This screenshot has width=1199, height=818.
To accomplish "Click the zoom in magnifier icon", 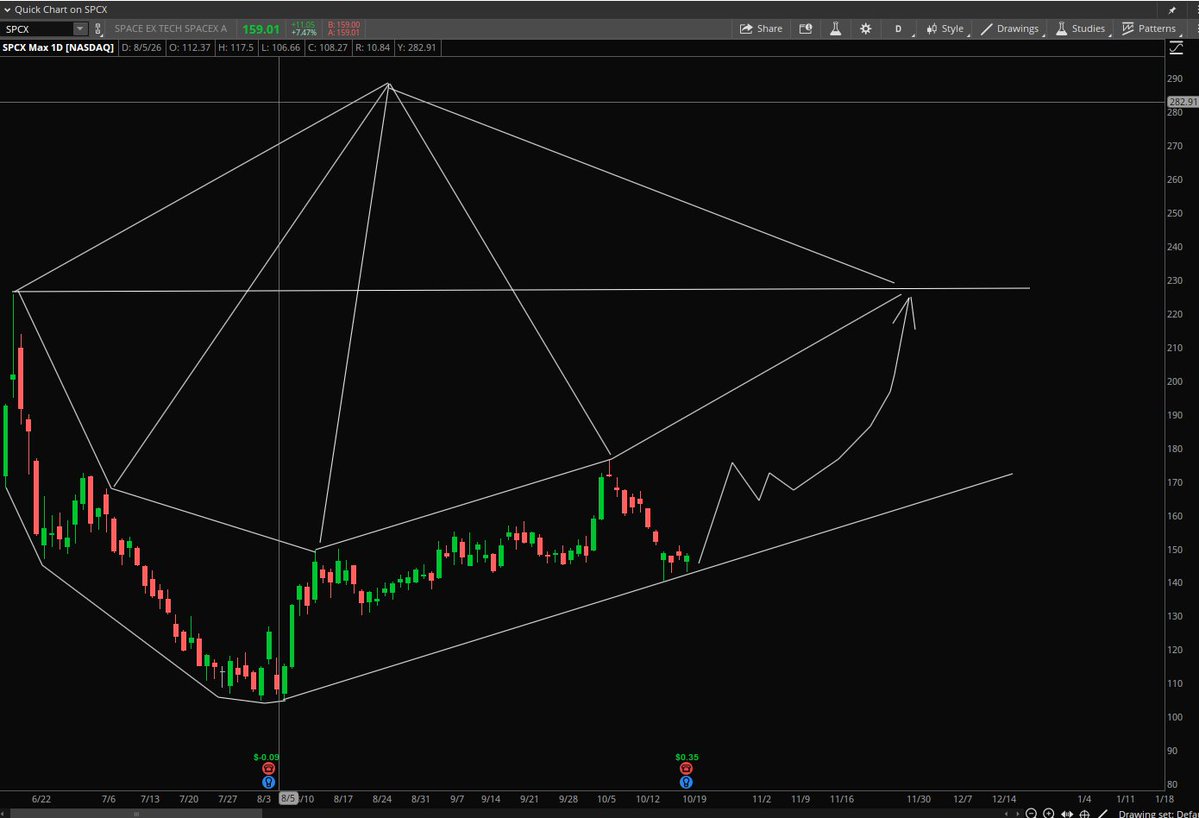I will pos(1048,813).
